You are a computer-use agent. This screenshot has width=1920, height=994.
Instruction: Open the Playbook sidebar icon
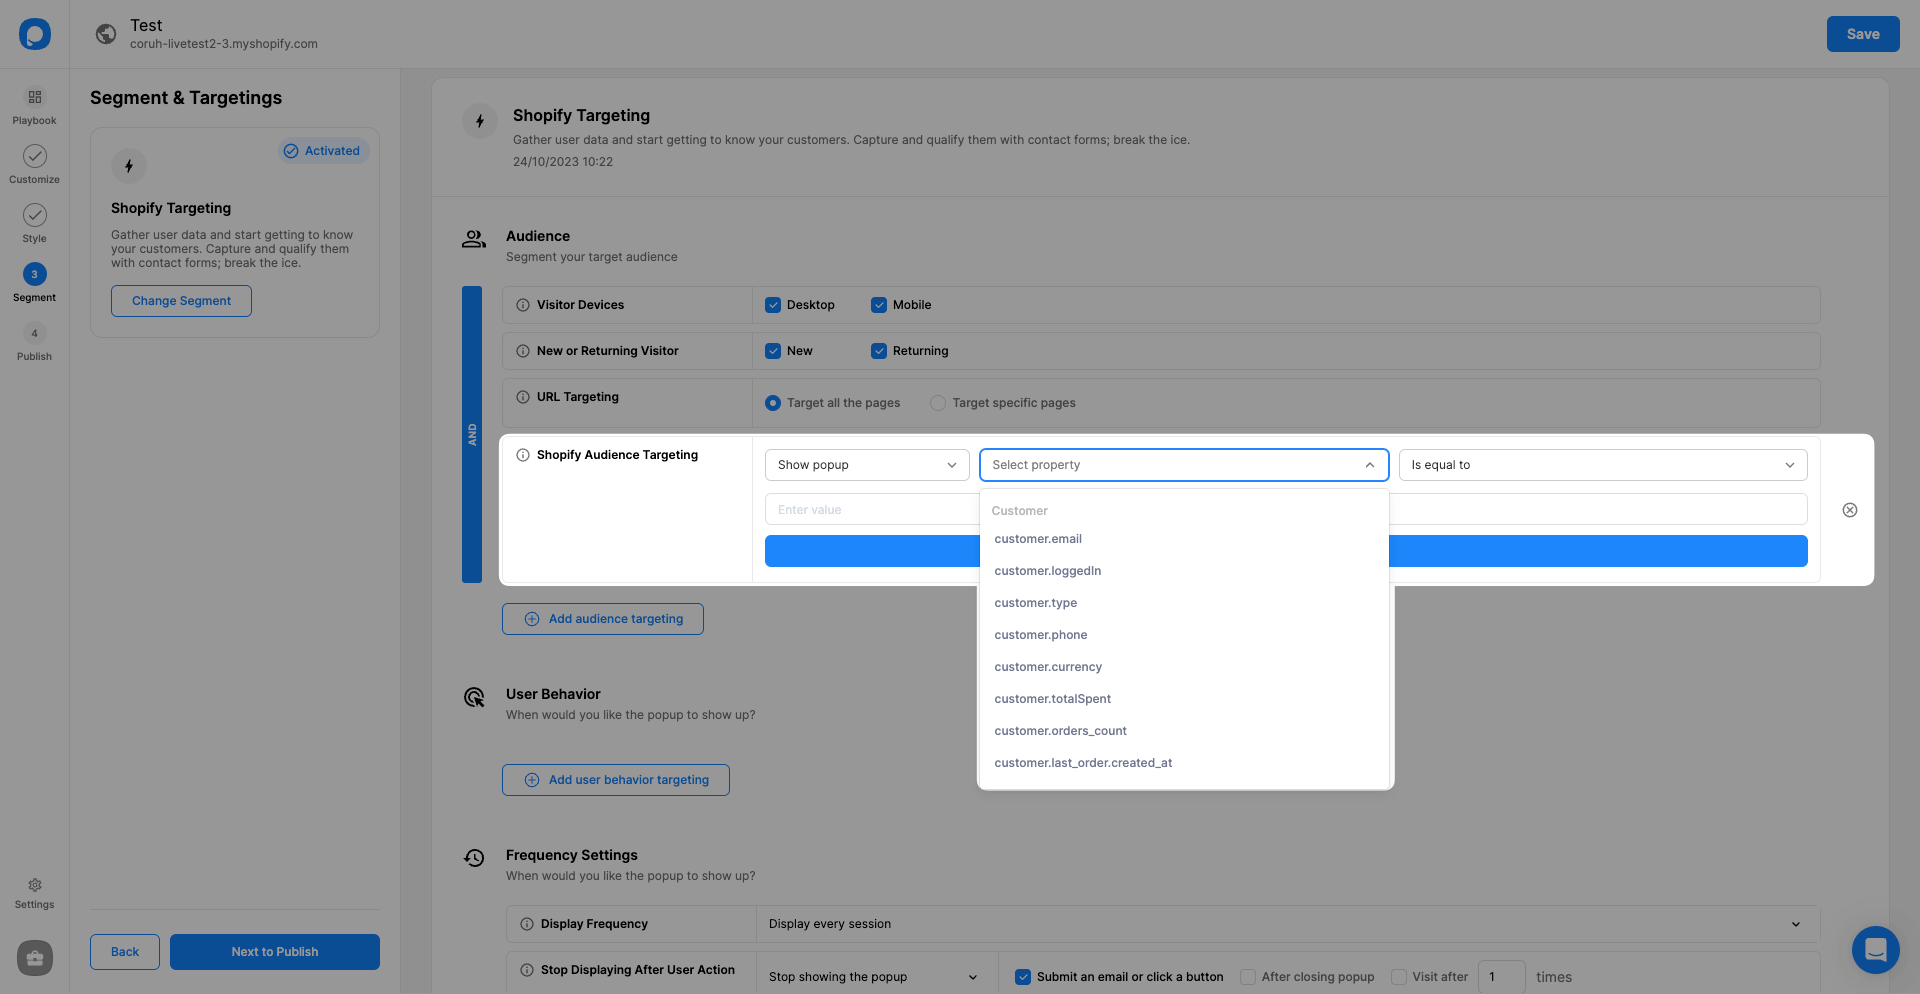[x=35, y=98]
